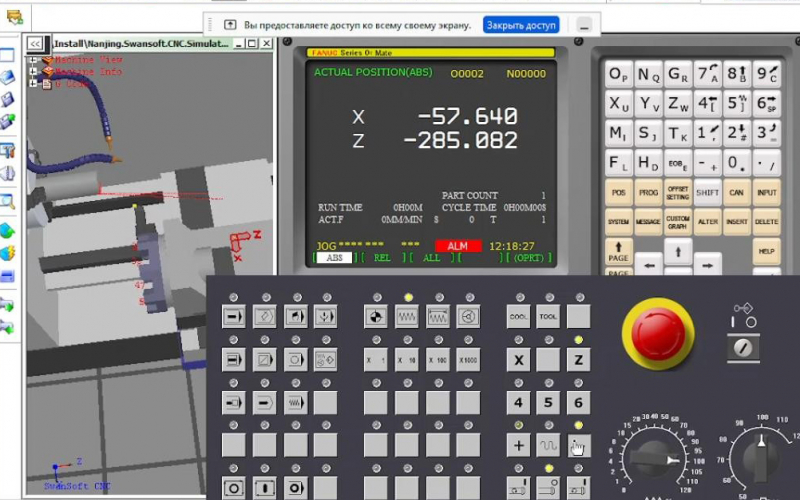Toggle the COOL coolant key
Viewport: 800px width, 500px height.
coord(518,316)
